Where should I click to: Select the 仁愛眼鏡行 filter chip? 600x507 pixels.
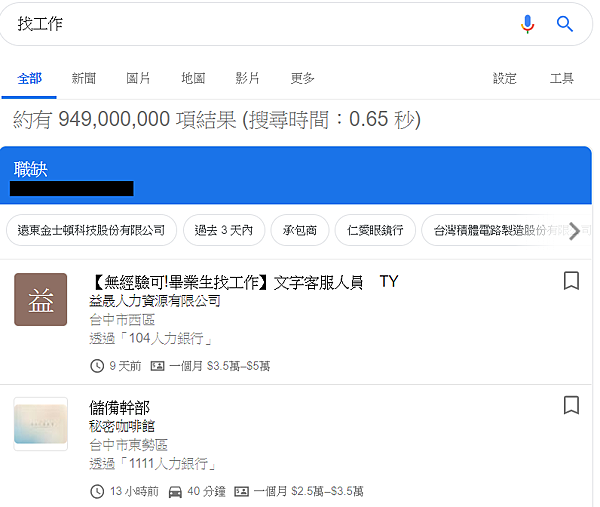point(375,230)
